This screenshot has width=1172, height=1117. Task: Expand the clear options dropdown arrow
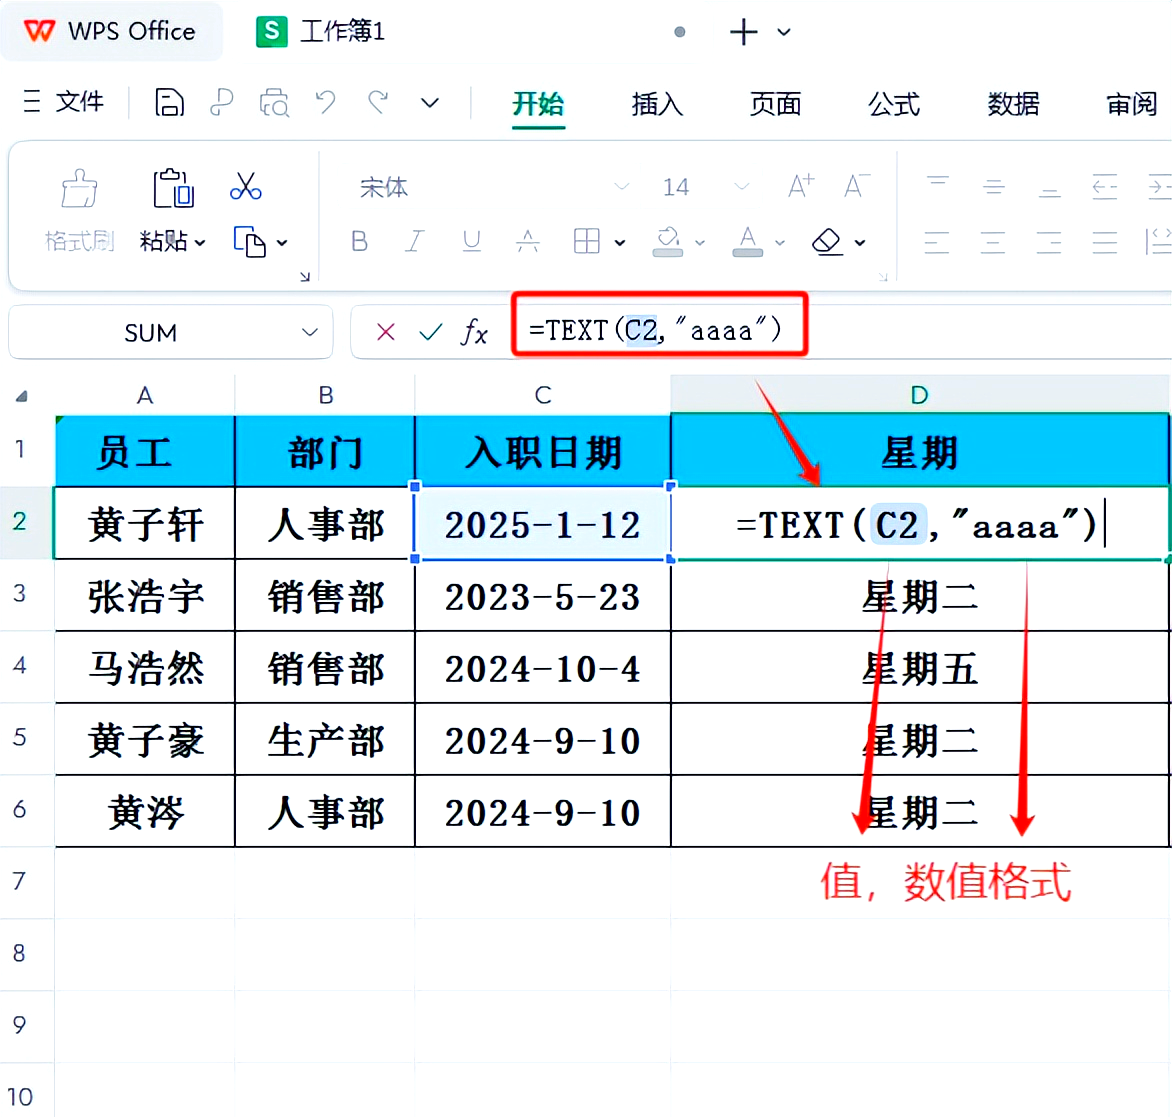[860, 242]
